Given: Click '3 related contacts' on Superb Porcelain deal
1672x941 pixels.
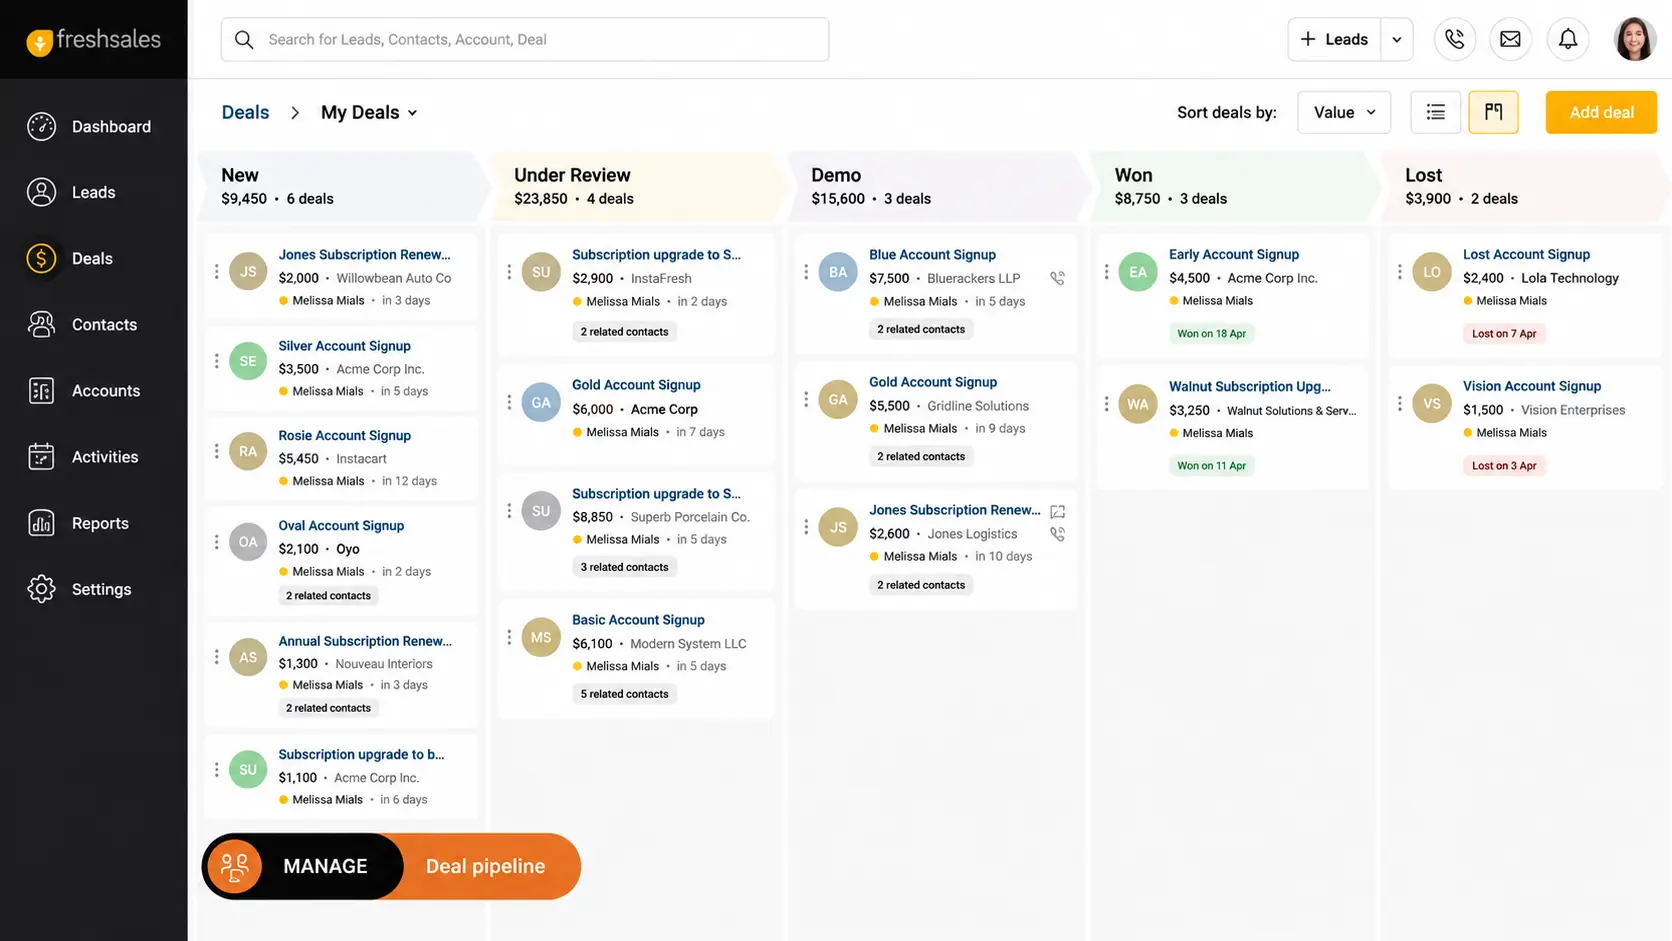Looking at the screenshot, I should (625, 567).
